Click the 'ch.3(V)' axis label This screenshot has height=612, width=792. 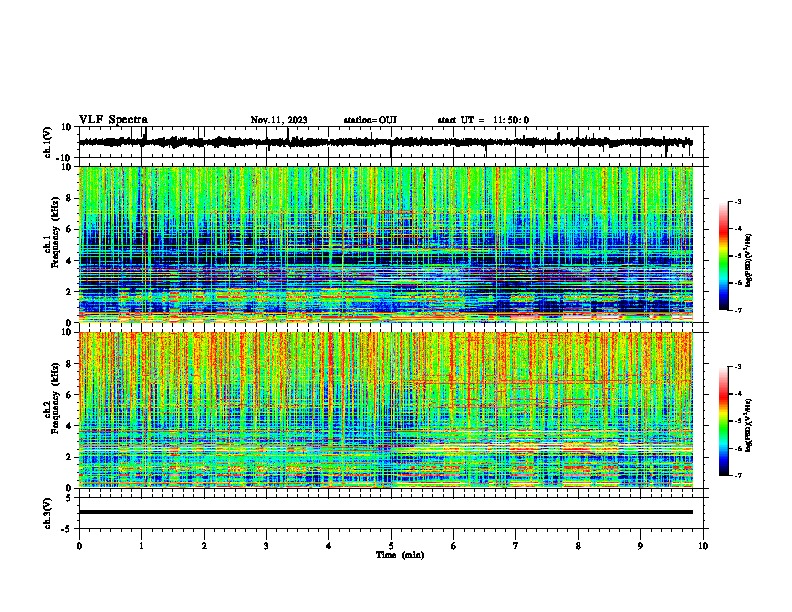tap(48, 513)
